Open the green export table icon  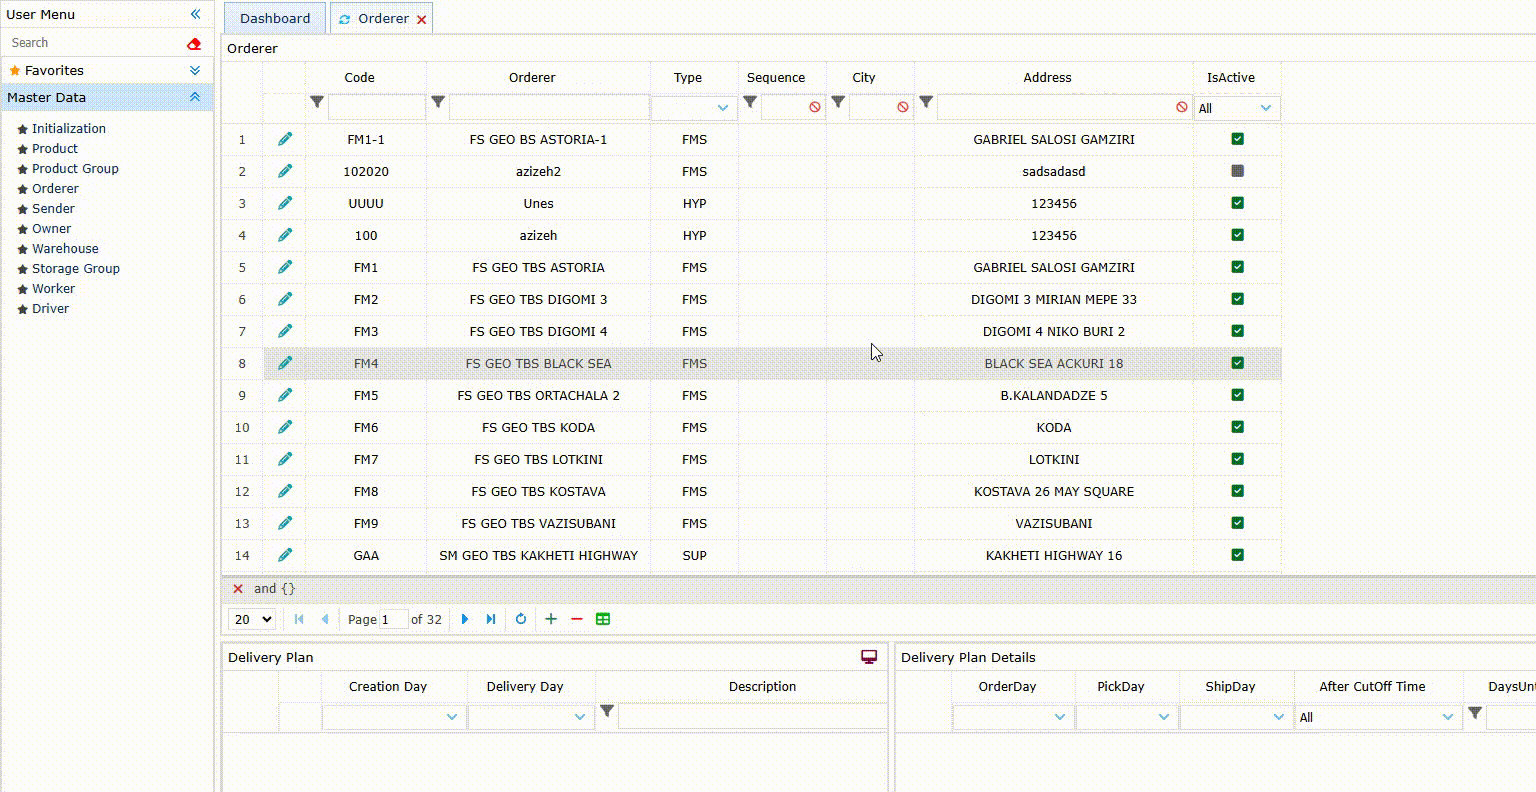(603, 619)
